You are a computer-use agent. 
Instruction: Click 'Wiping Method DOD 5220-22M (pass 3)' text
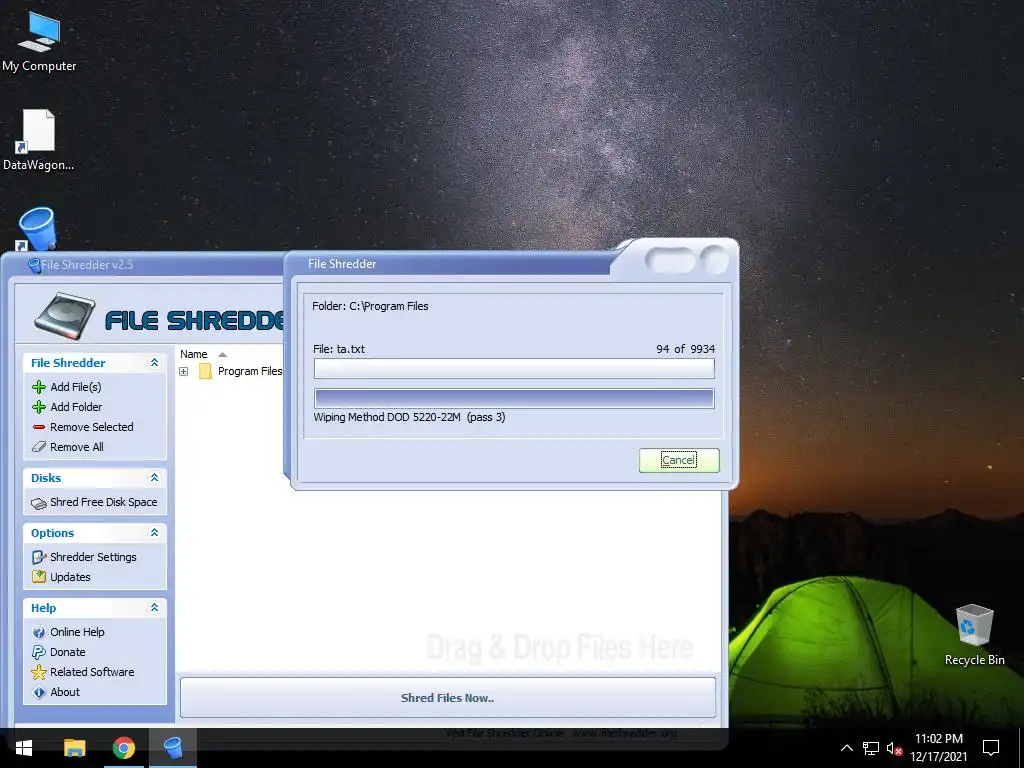pyautogui.click(x=409, y=417)
